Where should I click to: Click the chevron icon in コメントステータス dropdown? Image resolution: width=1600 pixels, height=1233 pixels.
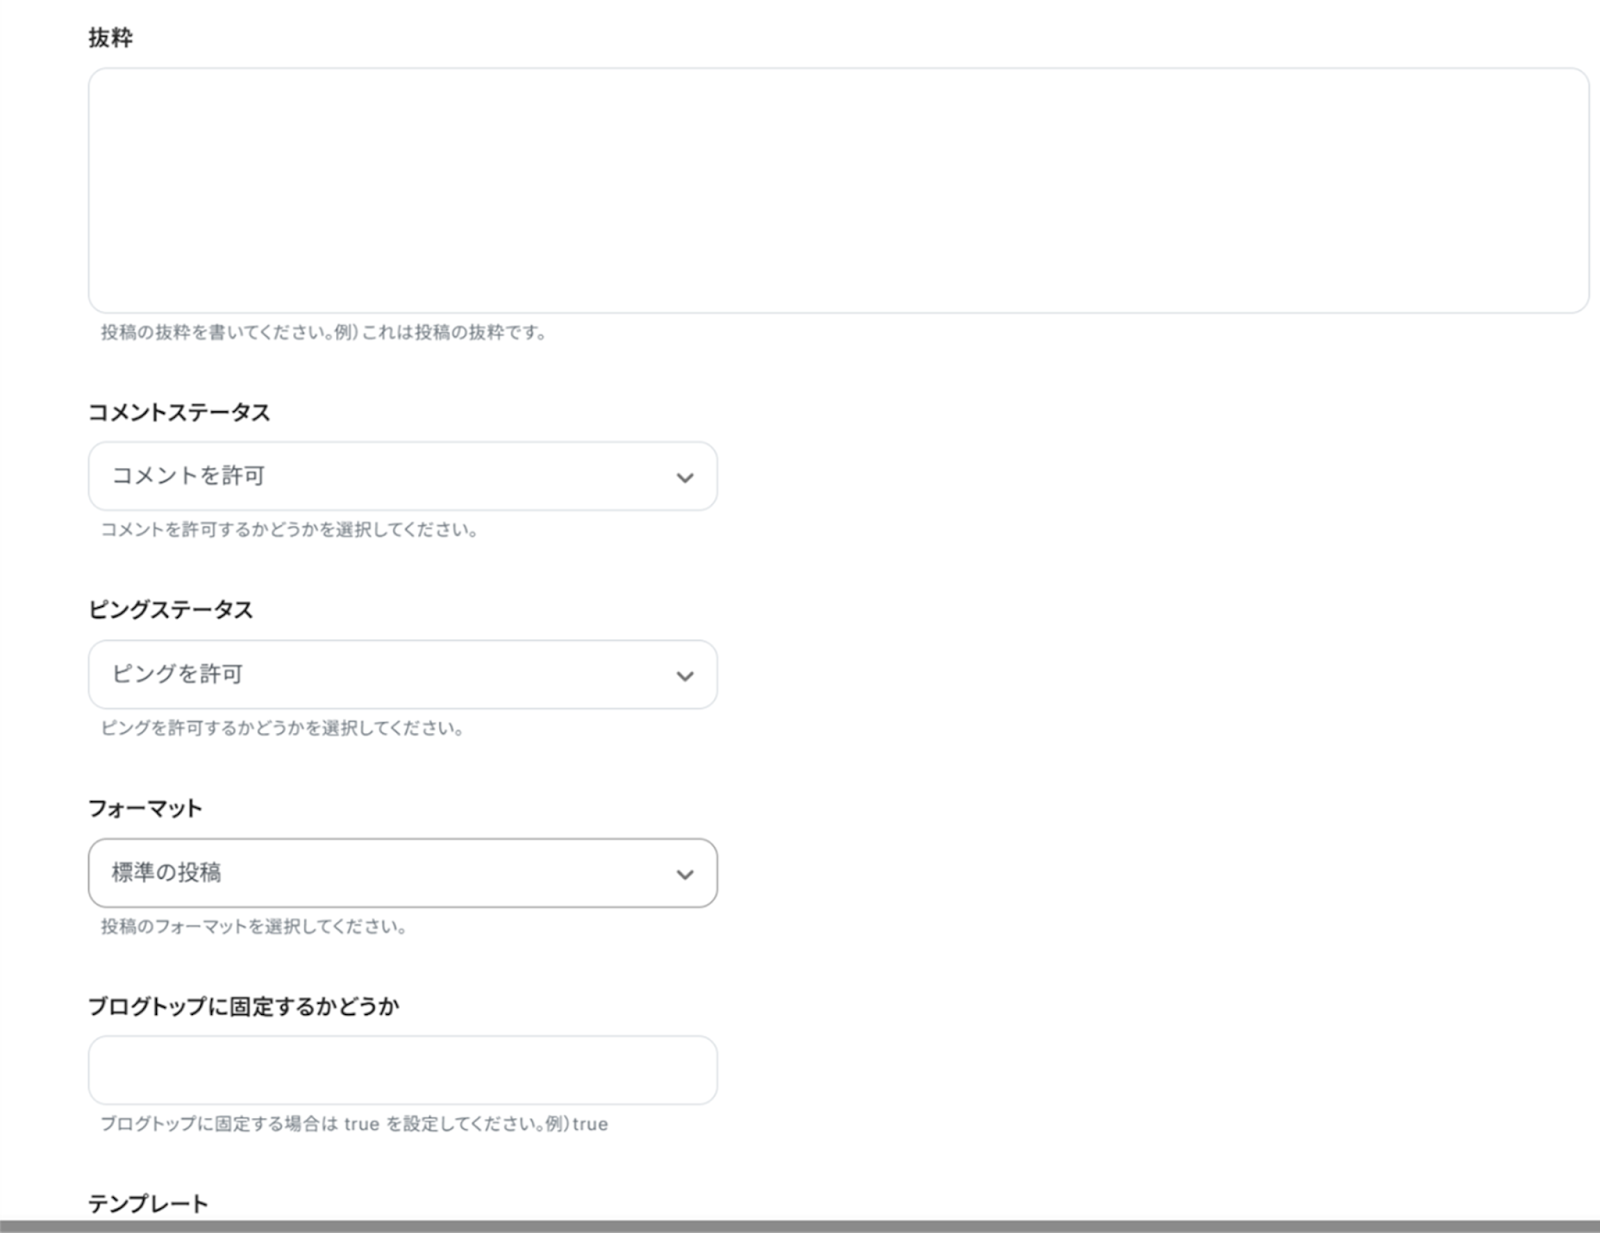point(685,477)
